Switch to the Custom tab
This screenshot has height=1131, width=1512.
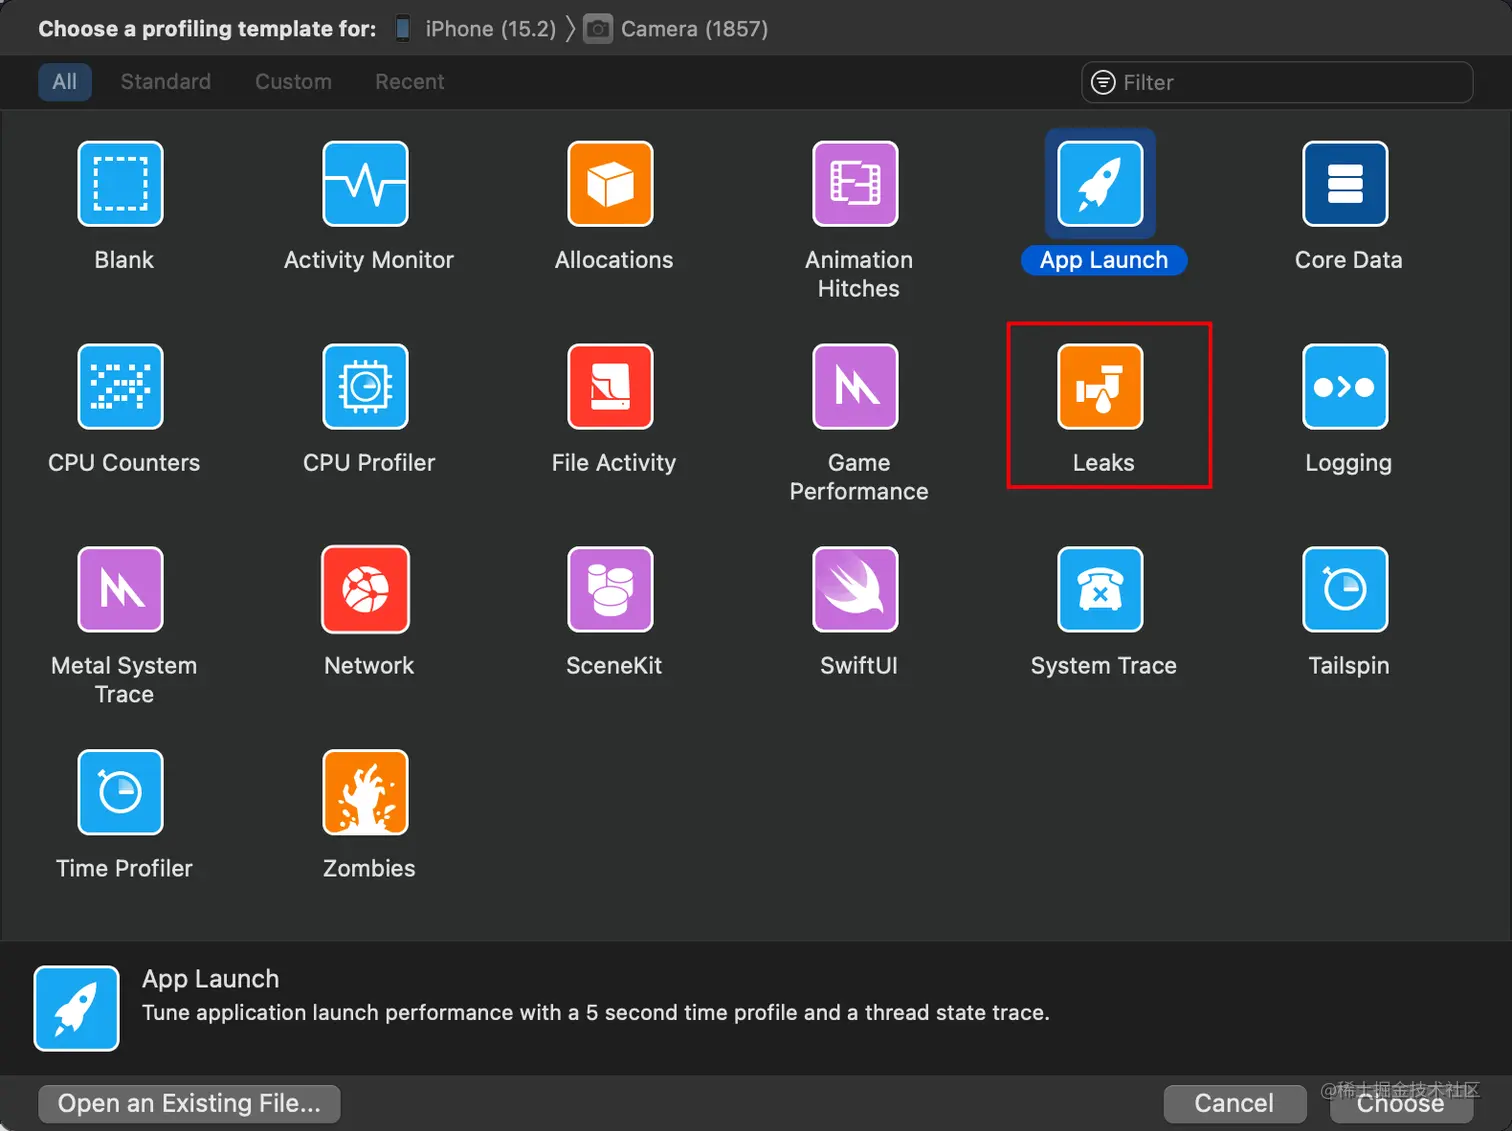point(293,82)
